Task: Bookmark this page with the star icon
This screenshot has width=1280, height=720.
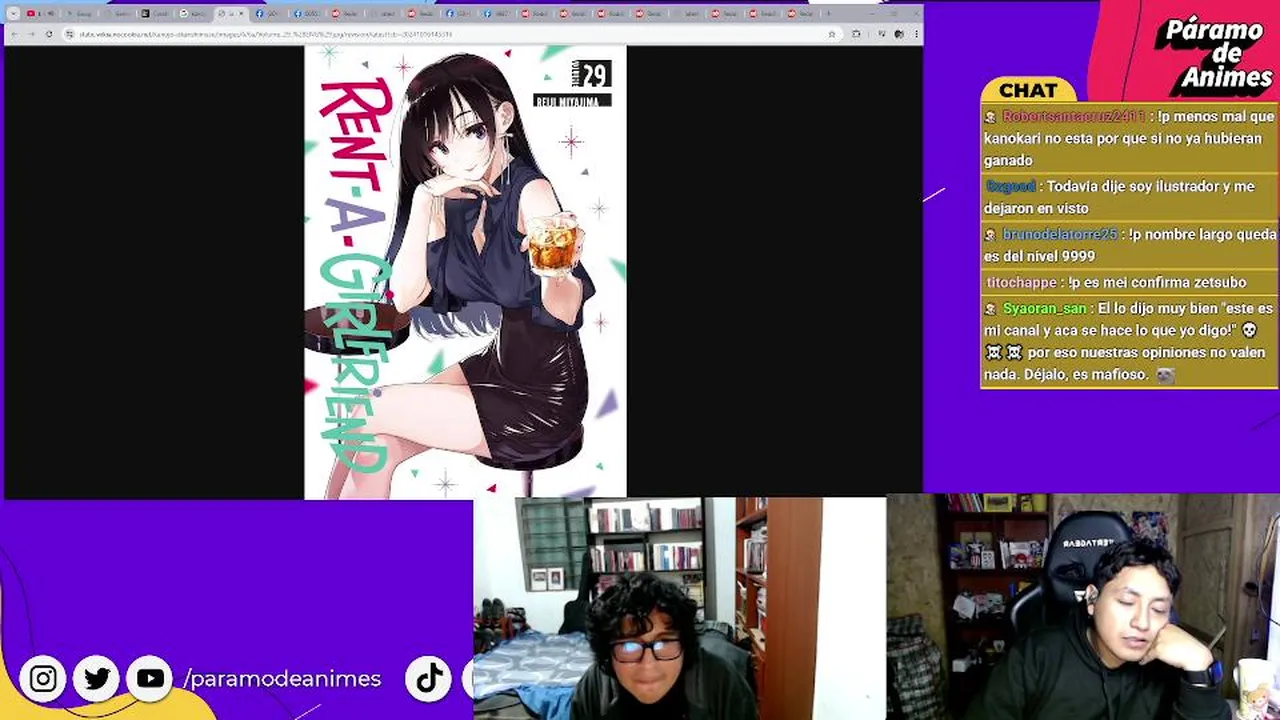Action: [831, 34]
